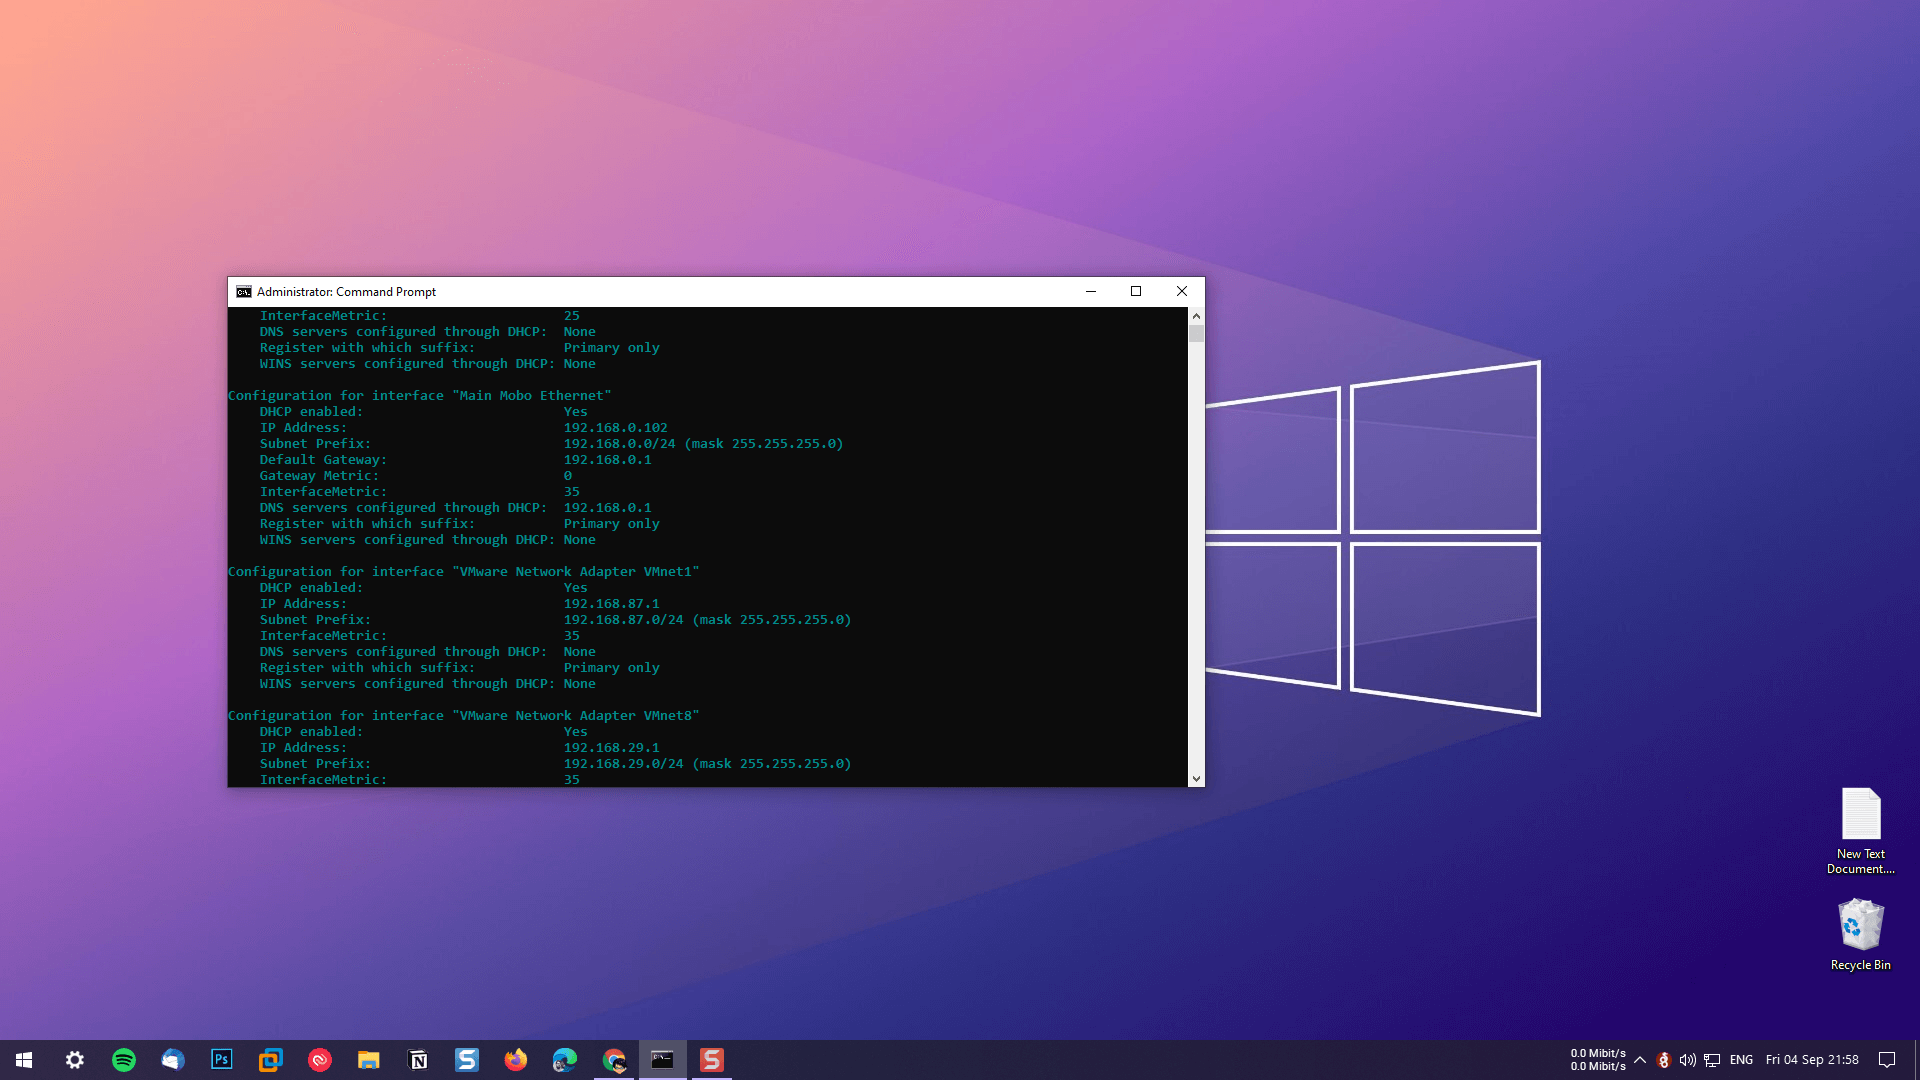
Task: Open Microsoft Edge from the taskbar
Action: tap(564, 1059)
